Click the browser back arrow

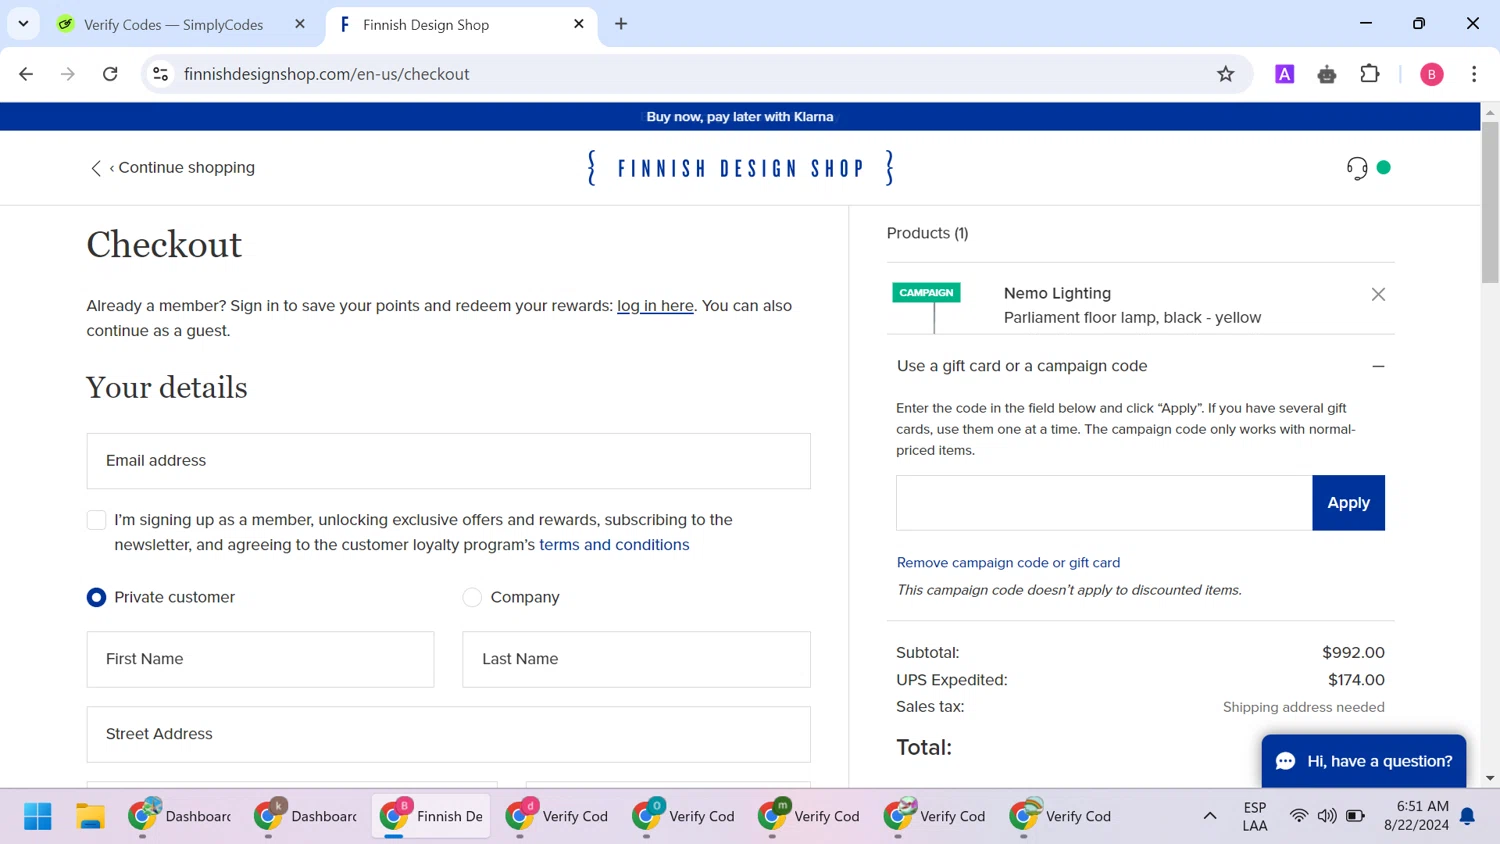(26, 74)
